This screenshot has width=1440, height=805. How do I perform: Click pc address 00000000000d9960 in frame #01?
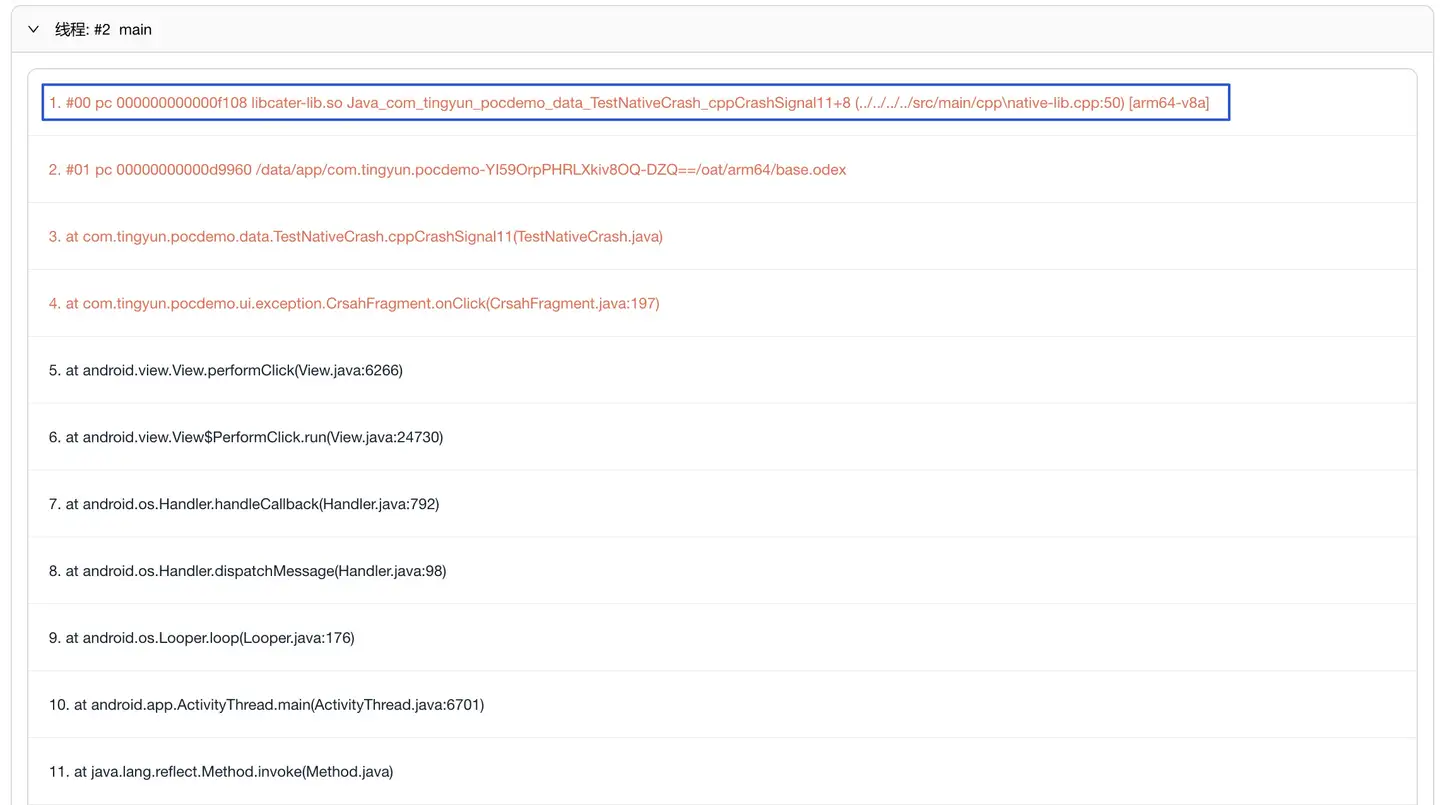click(x=183, y=170)
